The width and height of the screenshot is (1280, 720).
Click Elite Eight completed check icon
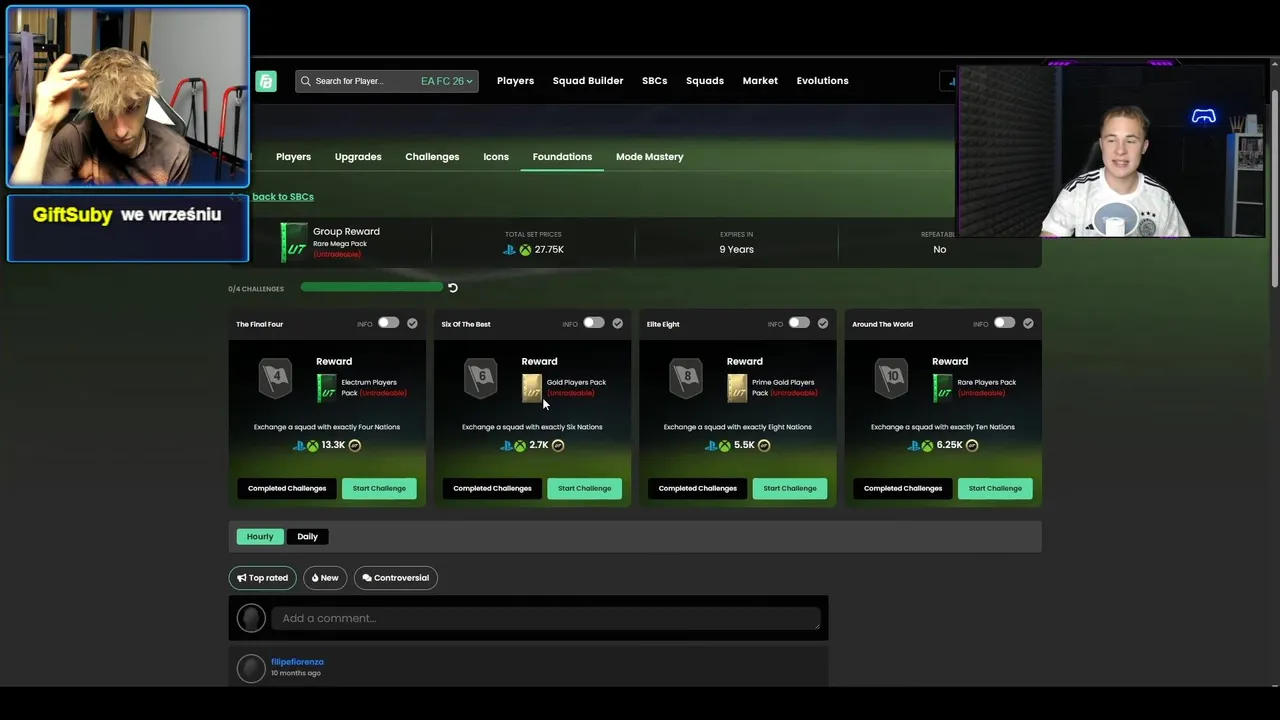[x=823, y=323]
